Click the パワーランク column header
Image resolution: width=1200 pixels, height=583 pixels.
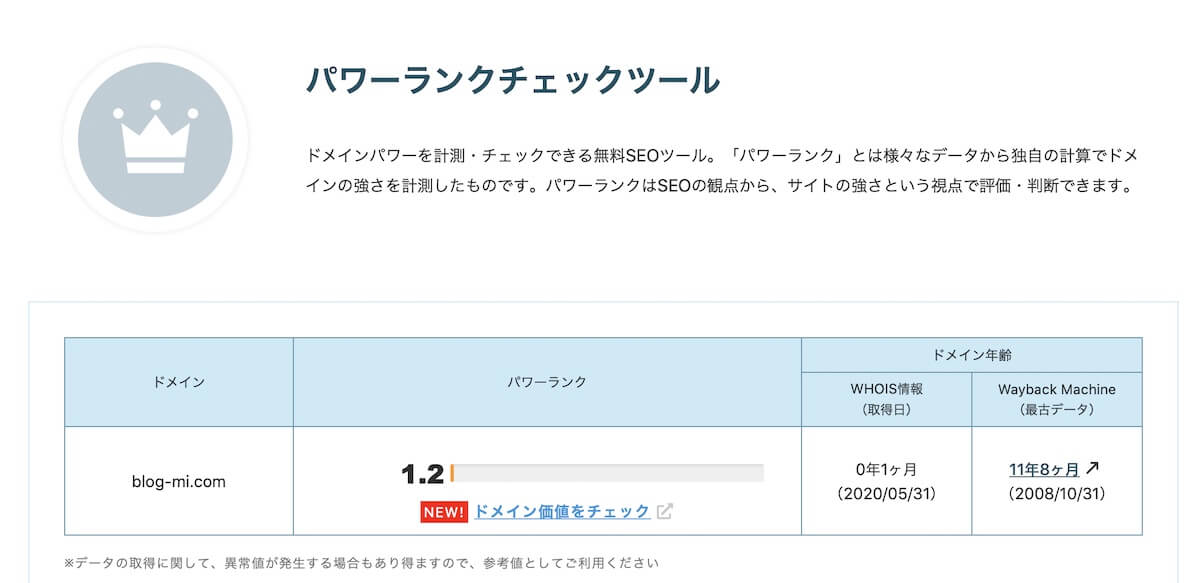coord(547,382)
